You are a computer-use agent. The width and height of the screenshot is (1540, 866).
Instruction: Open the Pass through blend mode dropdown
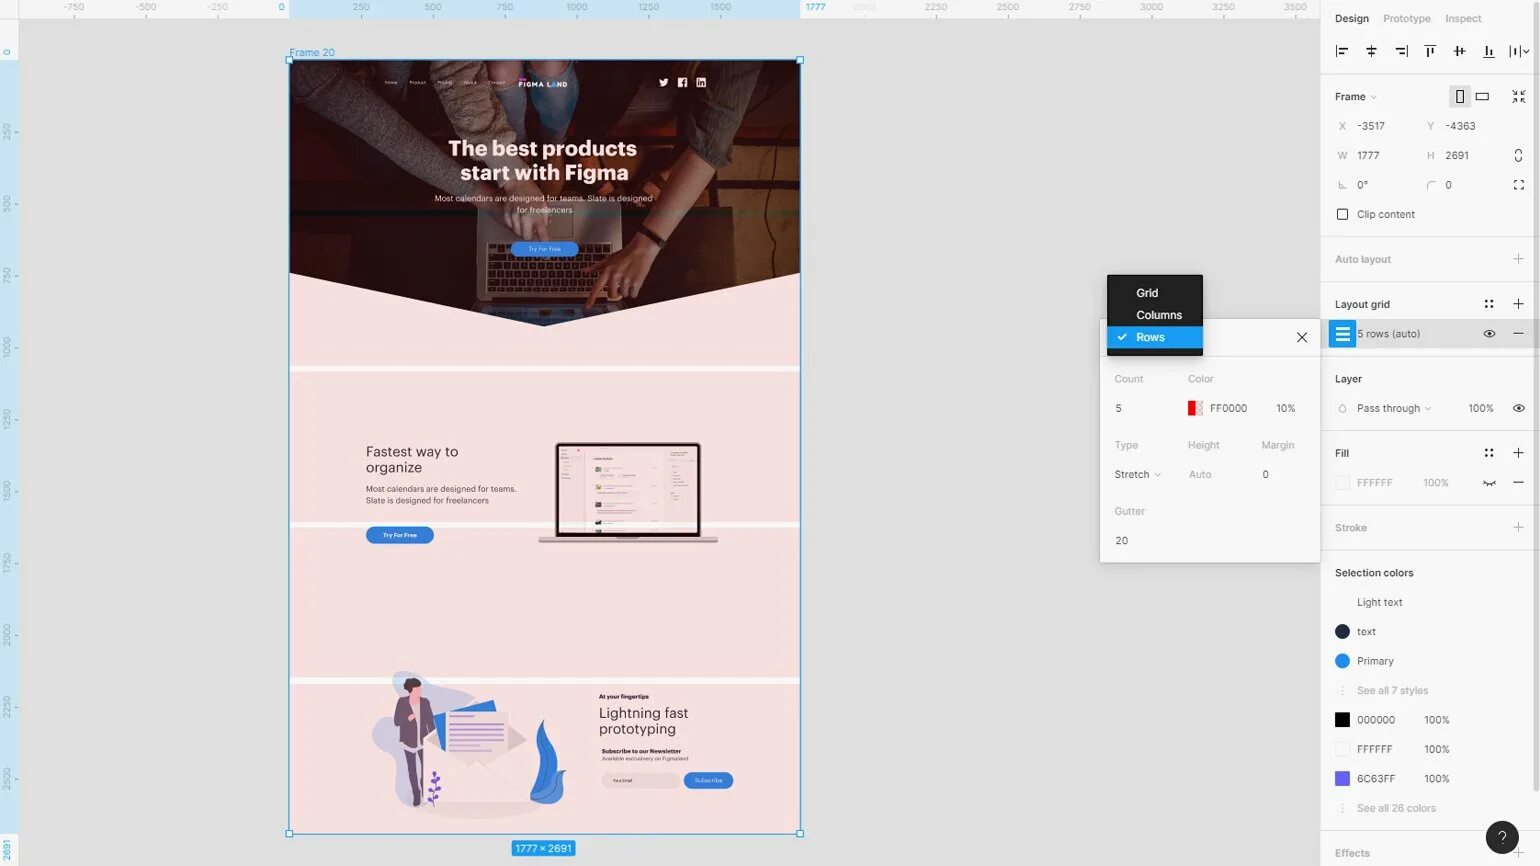point(1394,408)
